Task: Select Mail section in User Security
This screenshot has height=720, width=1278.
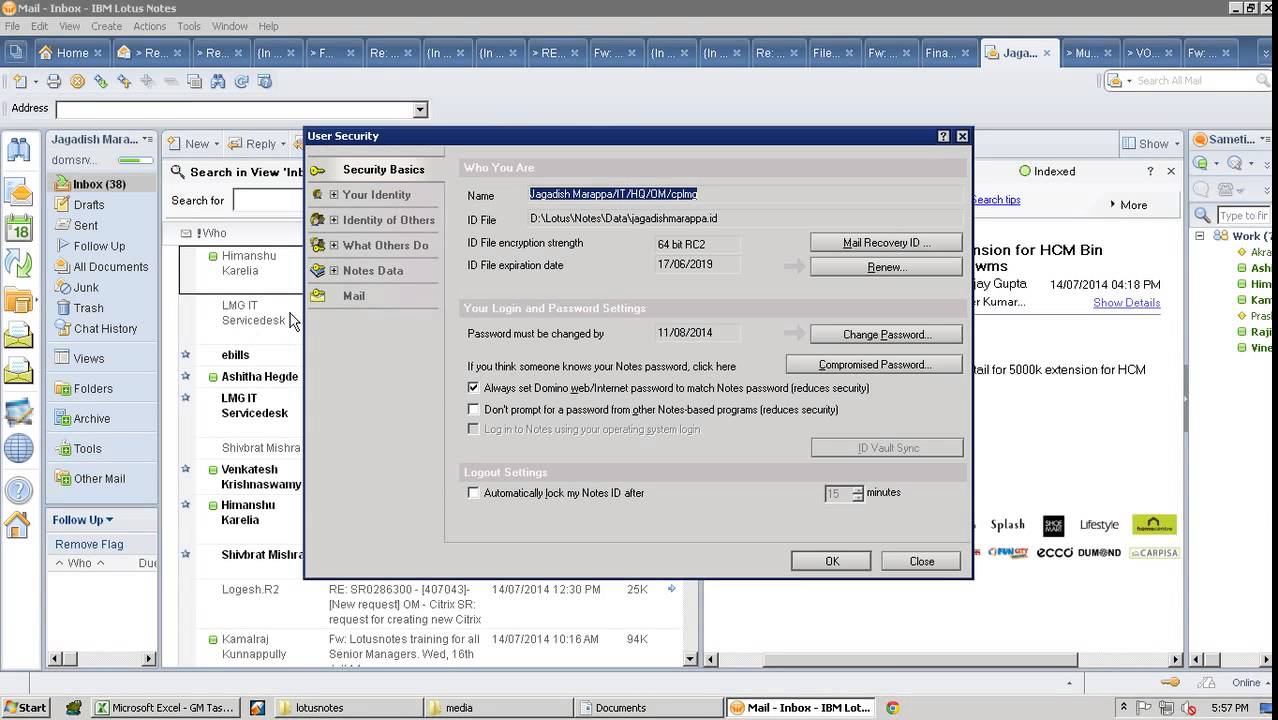Action: (353, 296)
